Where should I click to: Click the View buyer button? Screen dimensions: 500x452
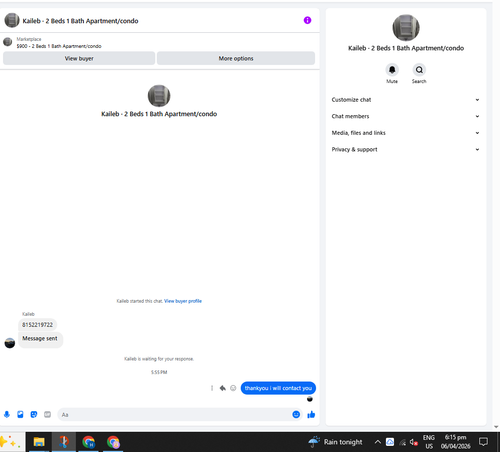point(79,58)
